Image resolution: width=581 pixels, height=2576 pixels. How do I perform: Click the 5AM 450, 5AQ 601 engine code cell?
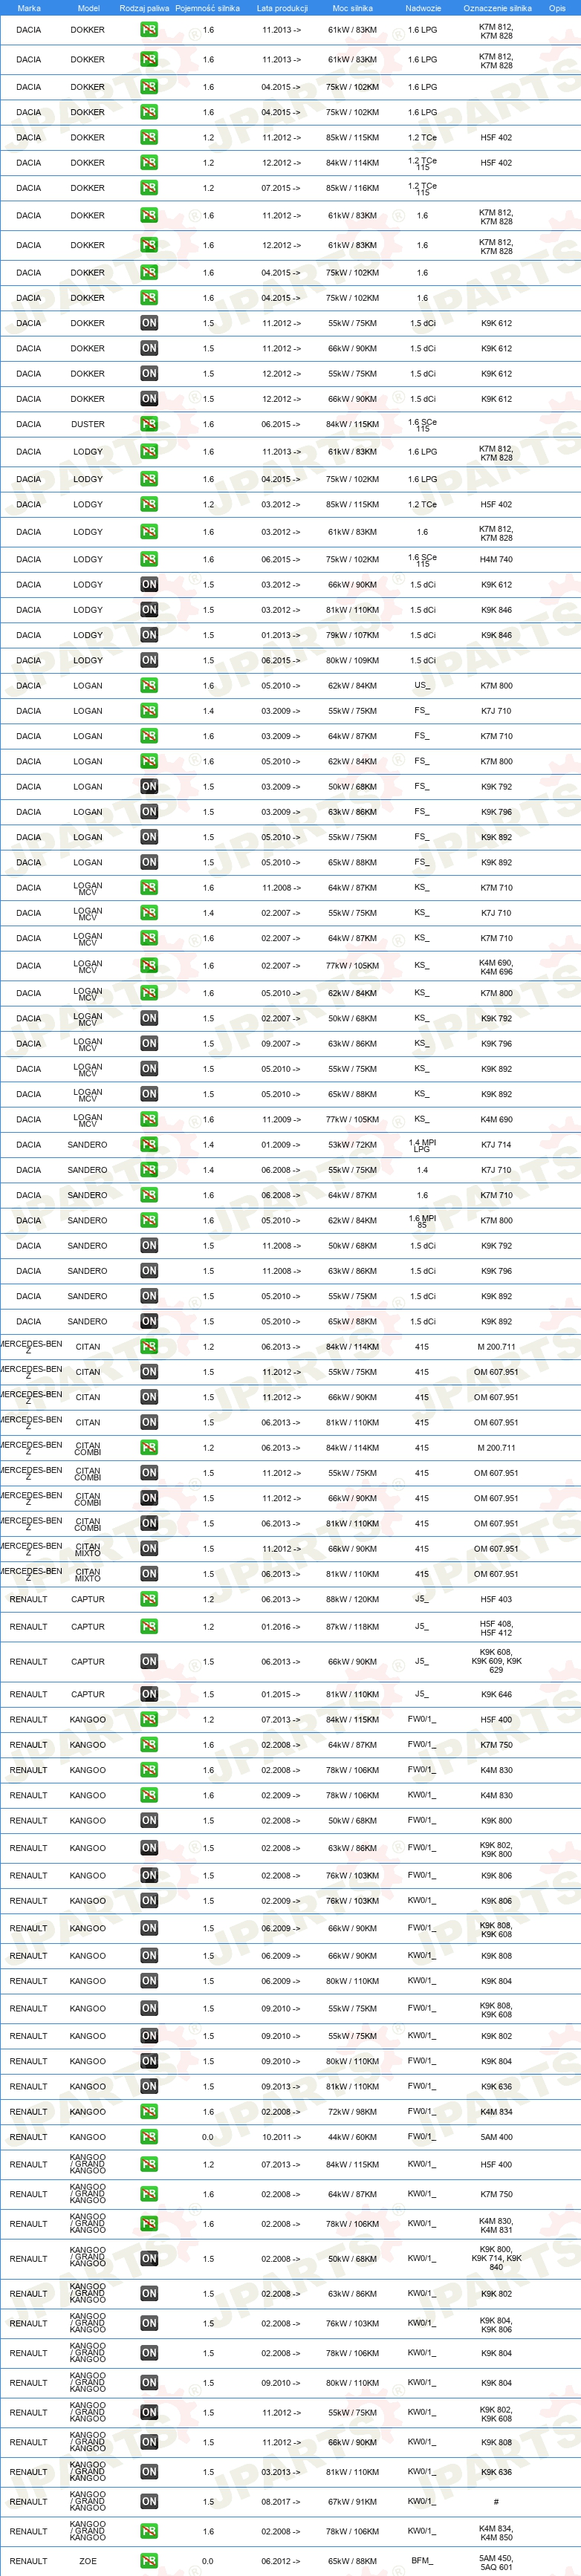click(496, 2561)
